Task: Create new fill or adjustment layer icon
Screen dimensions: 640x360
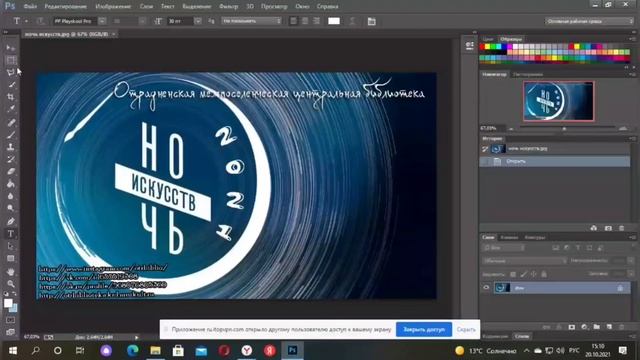Action: click(x=584, y=327)
